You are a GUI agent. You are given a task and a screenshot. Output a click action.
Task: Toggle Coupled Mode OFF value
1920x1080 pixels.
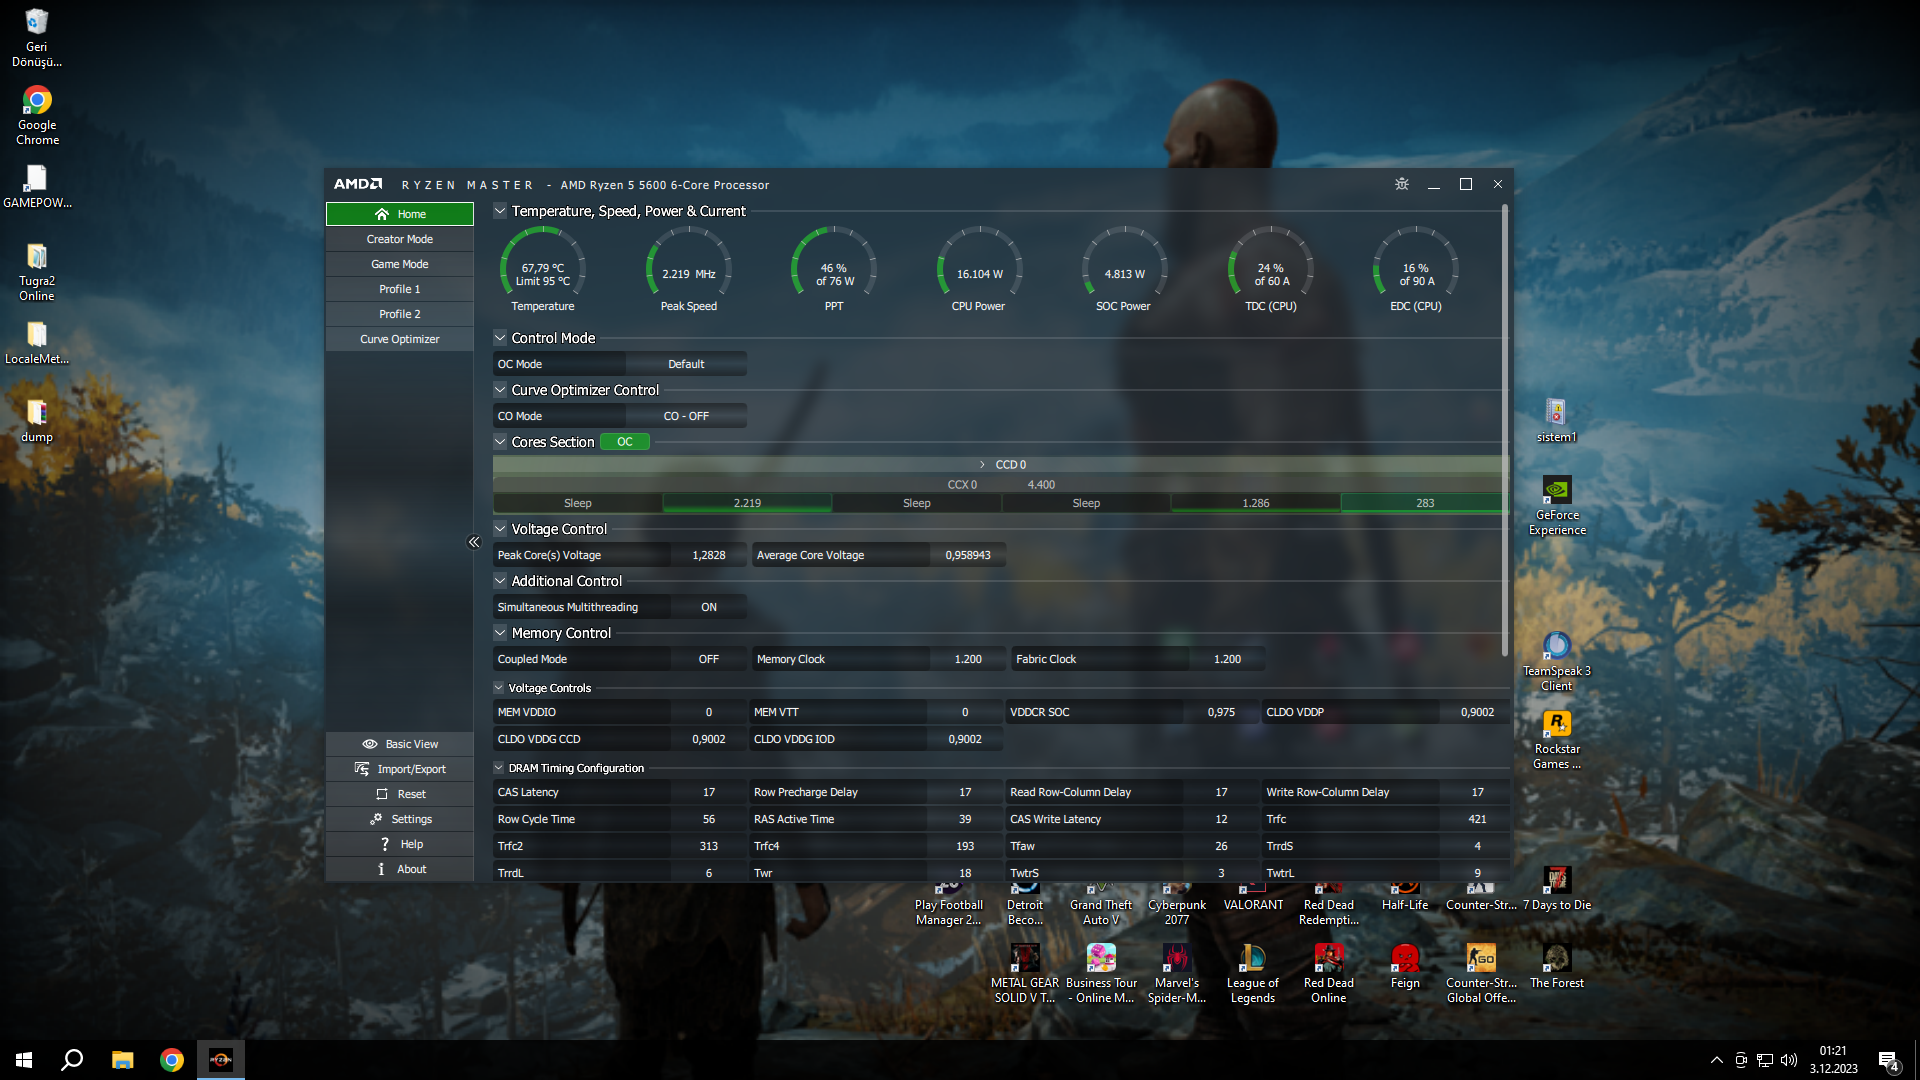coord(708,659)
